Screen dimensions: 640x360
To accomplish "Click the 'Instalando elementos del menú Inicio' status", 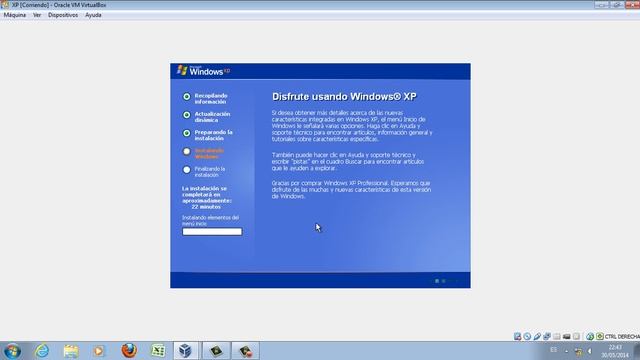I will (211, 220).
